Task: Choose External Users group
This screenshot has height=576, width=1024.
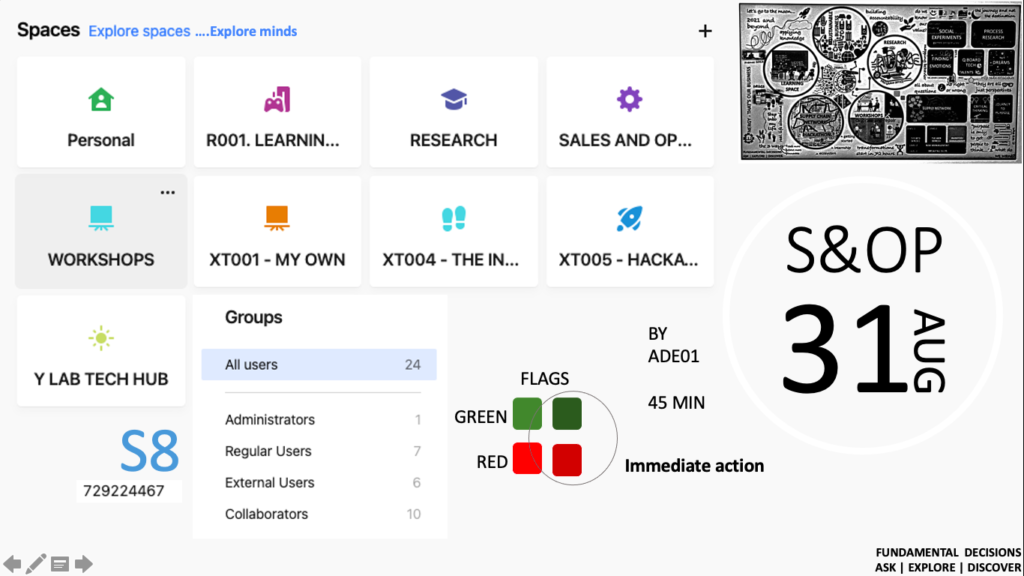Action: tap(319, 483)
